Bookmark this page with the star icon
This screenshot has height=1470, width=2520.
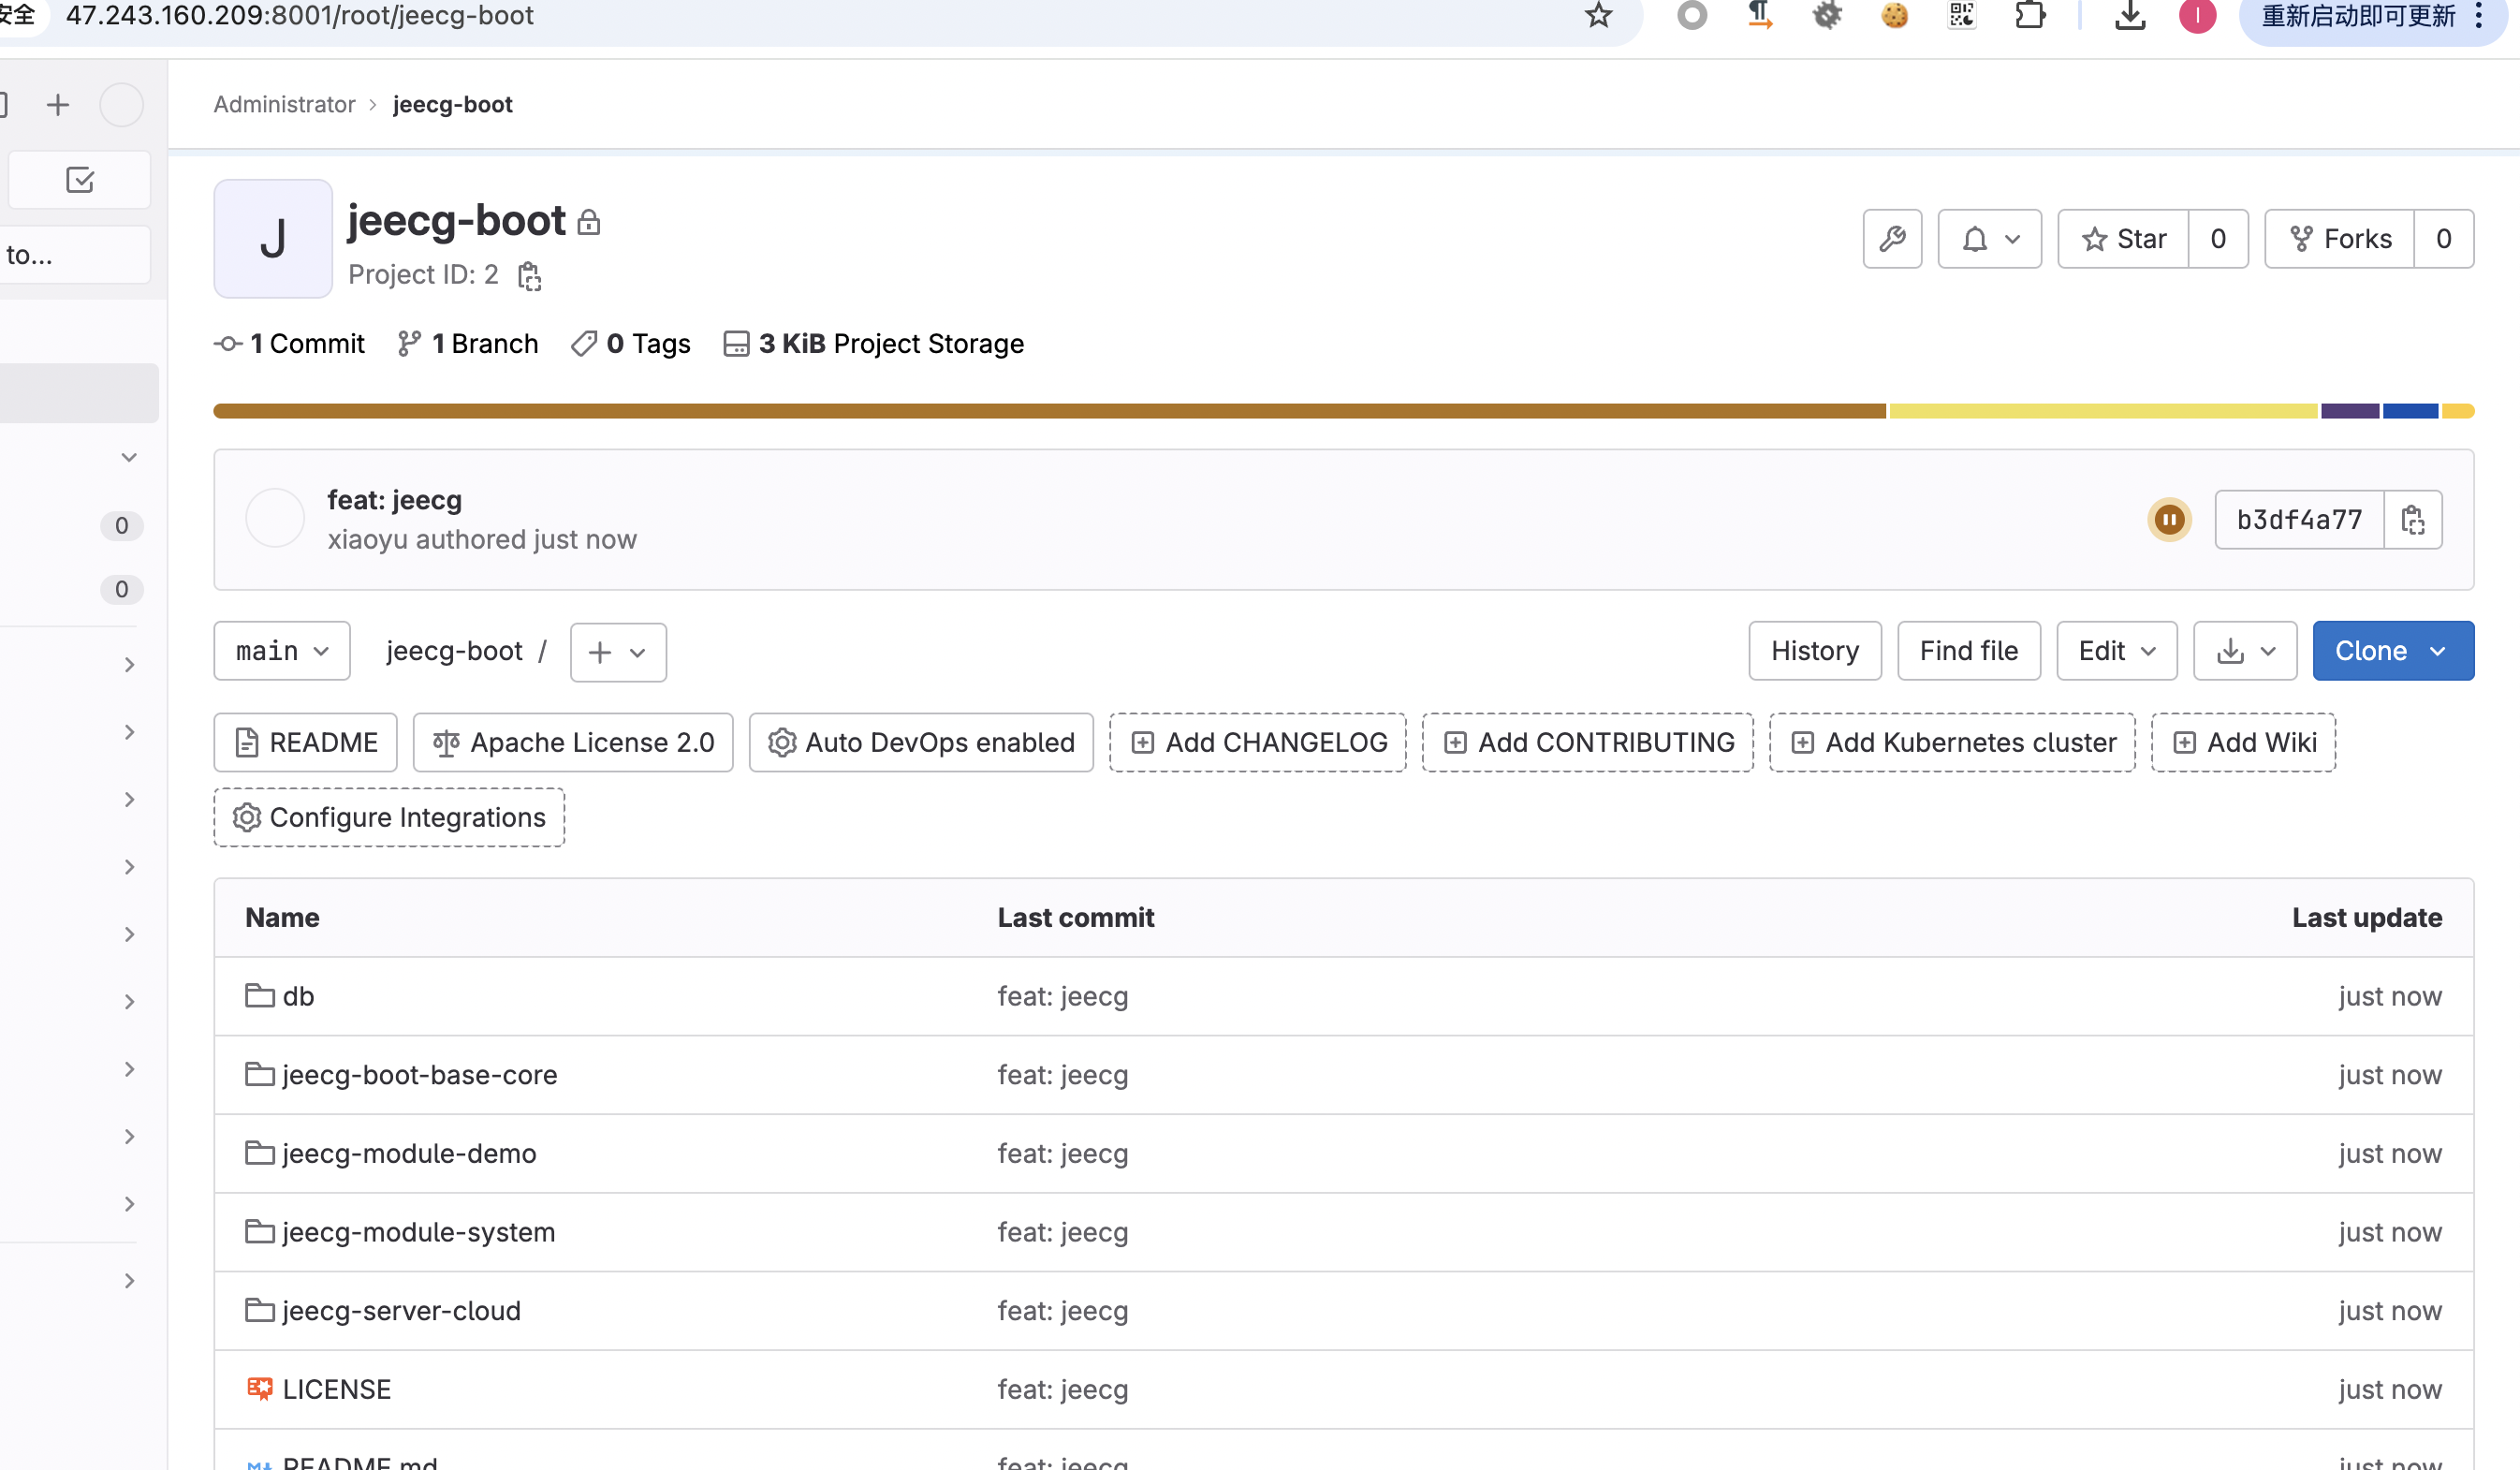1598,16
